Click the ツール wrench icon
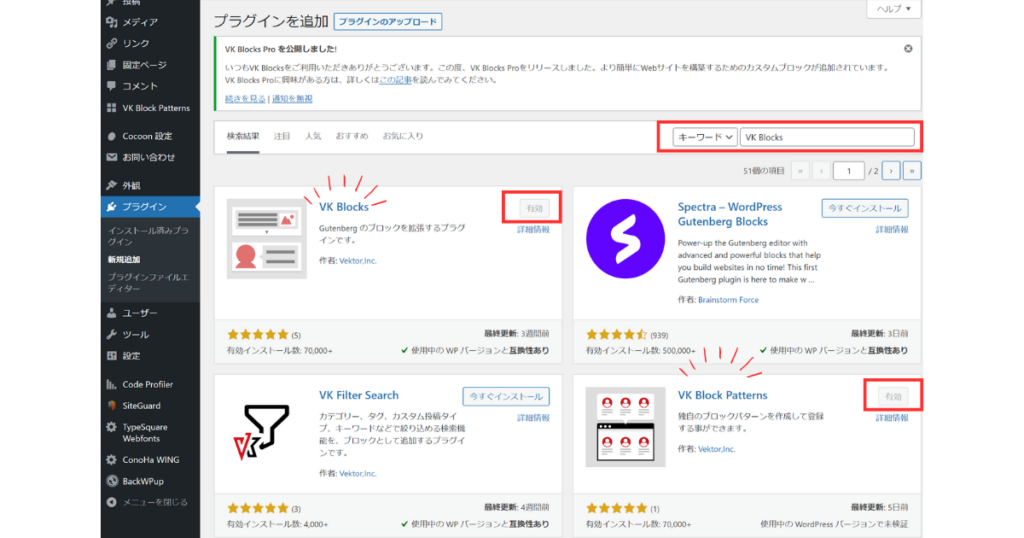Viewport: 1024px width, 538px height. click(x=112, y=334)
